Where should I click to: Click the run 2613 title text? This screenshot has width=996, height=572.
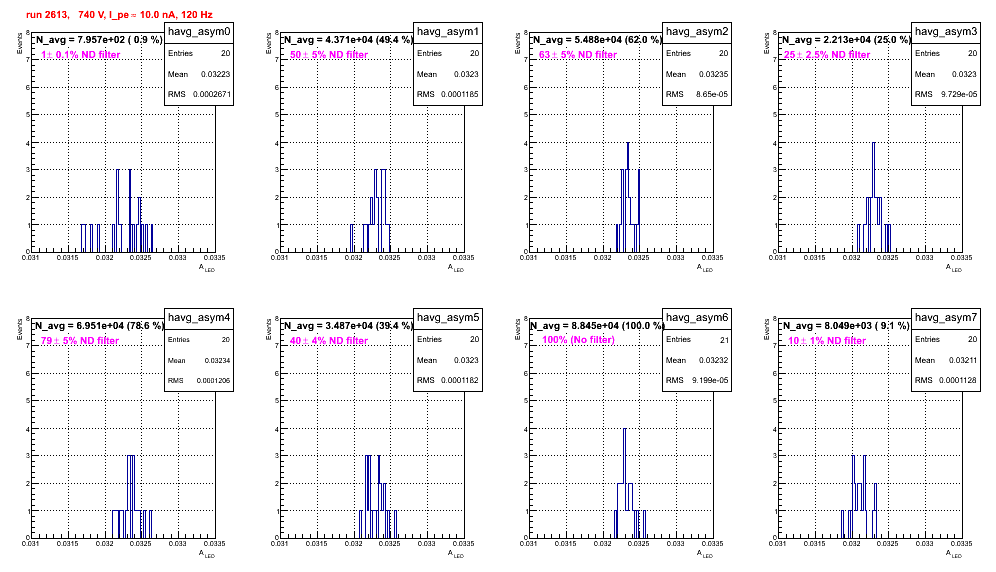(x=119, y=14)
